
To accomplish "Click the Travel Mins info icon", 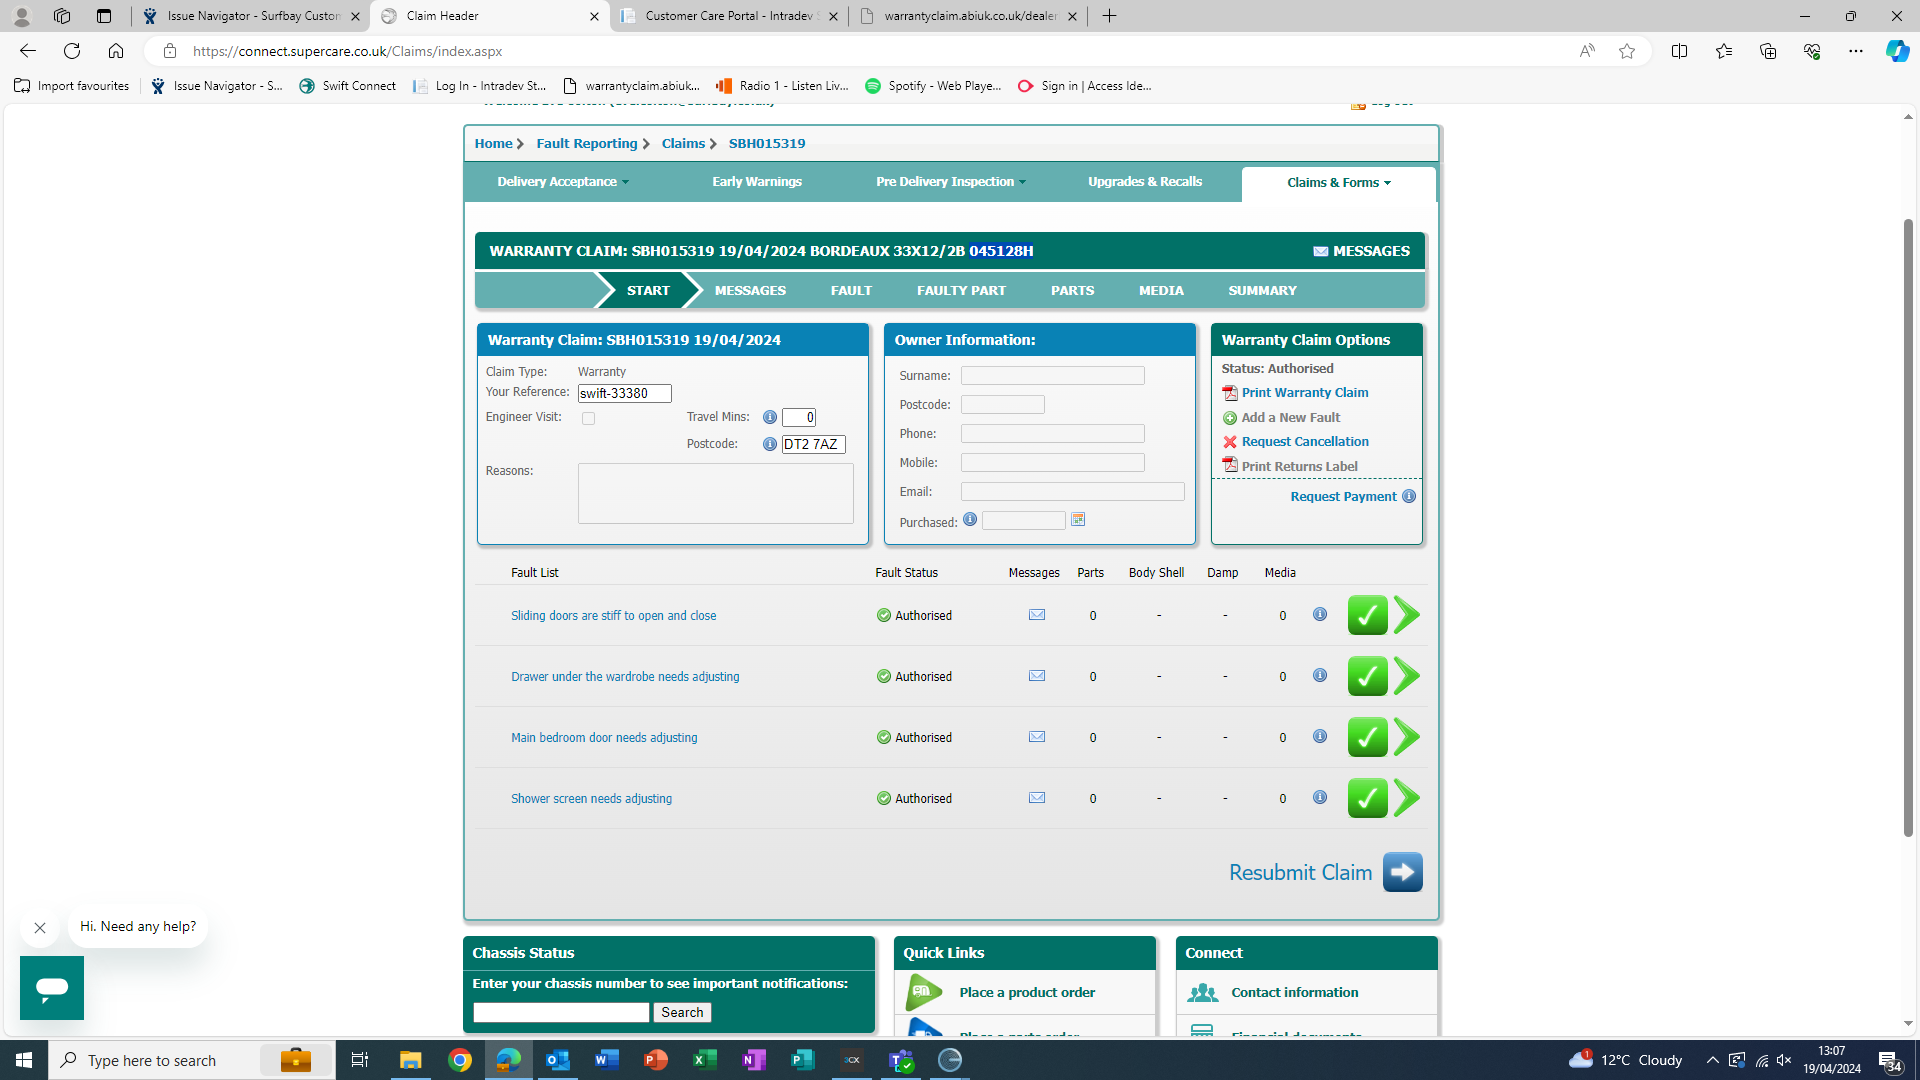I will [x=769, y=417].
